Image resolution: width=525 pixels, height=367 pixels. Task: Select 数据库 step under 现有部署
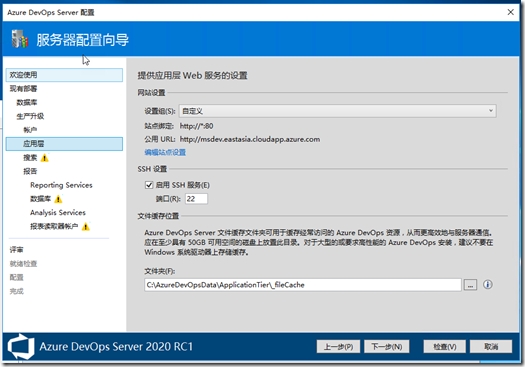[27, 102]
